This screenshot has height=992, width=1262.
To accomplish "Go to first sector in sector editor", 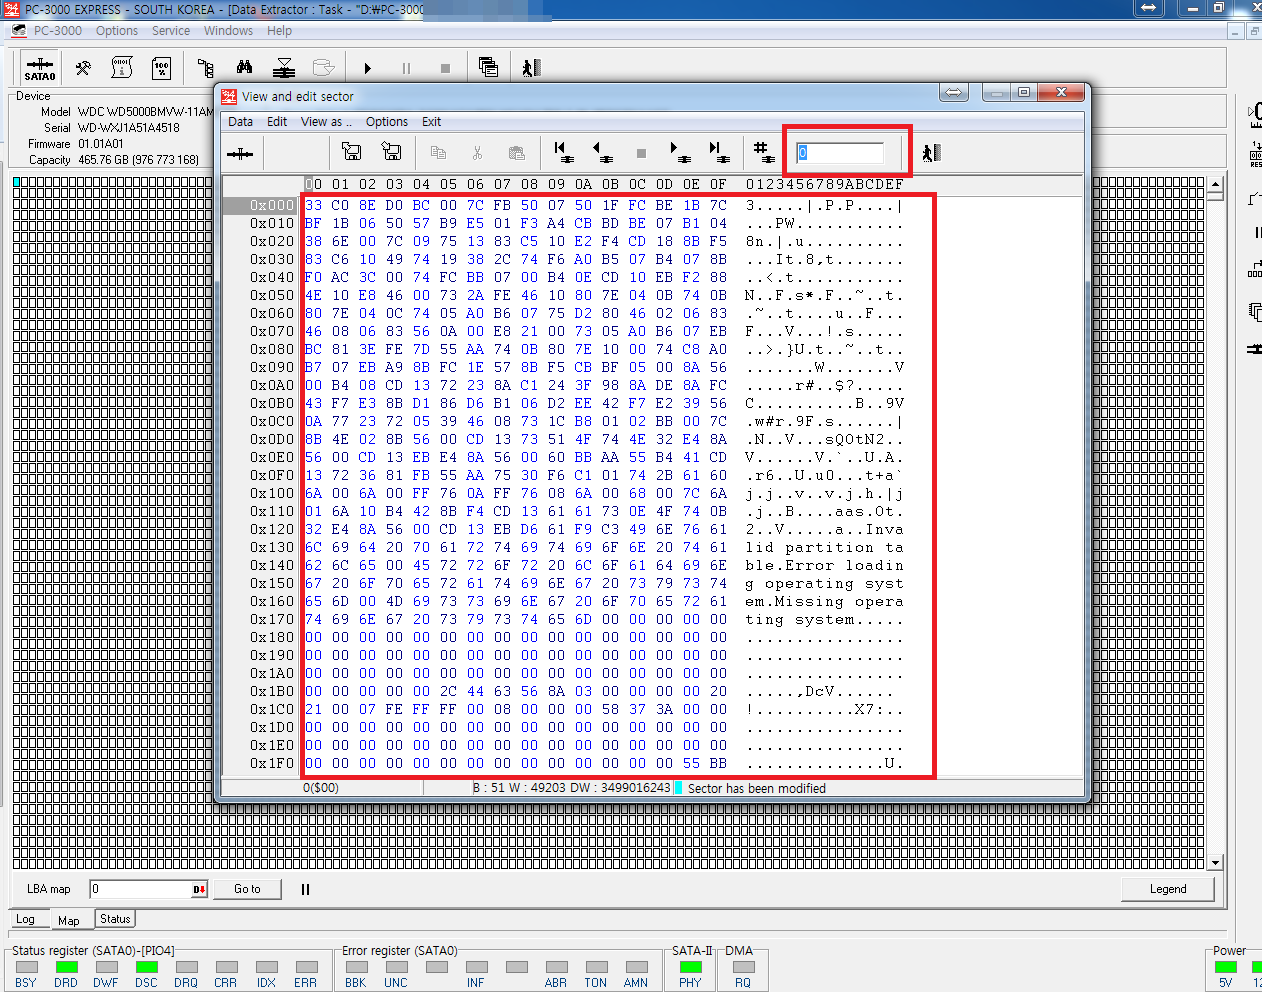I will coord(563,152).
